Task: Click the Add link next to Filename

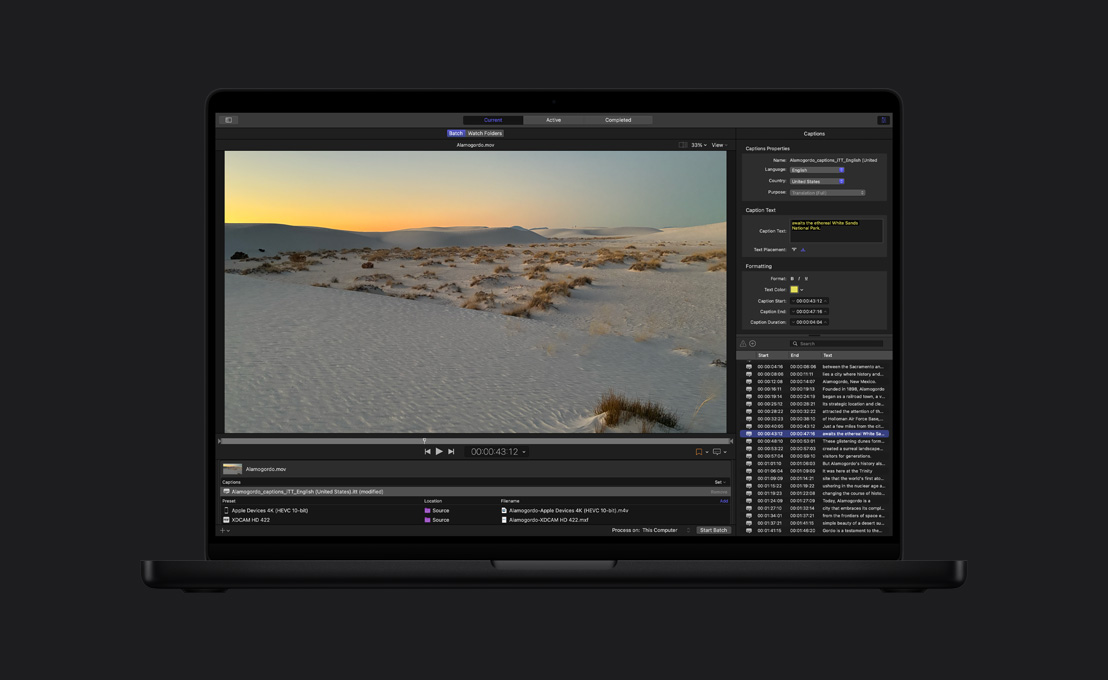Action: pos(724,500)
